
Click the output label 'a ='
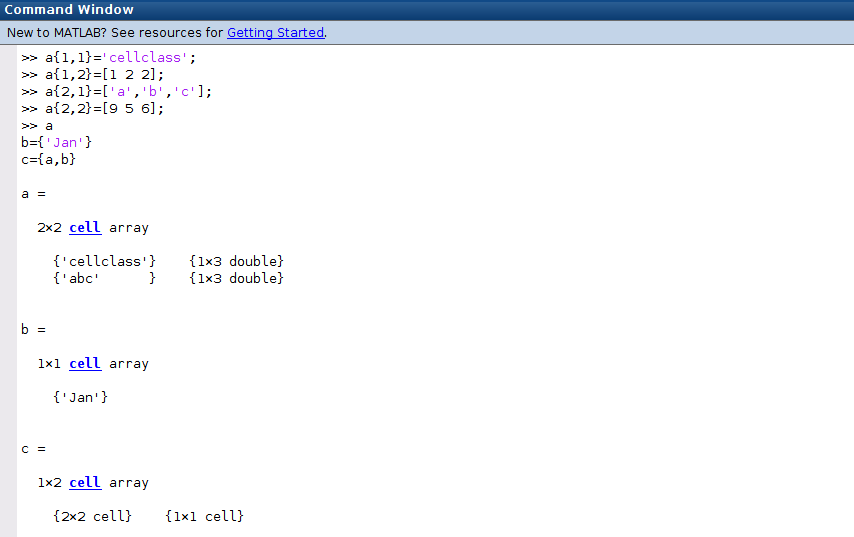(x=34, y=194)
